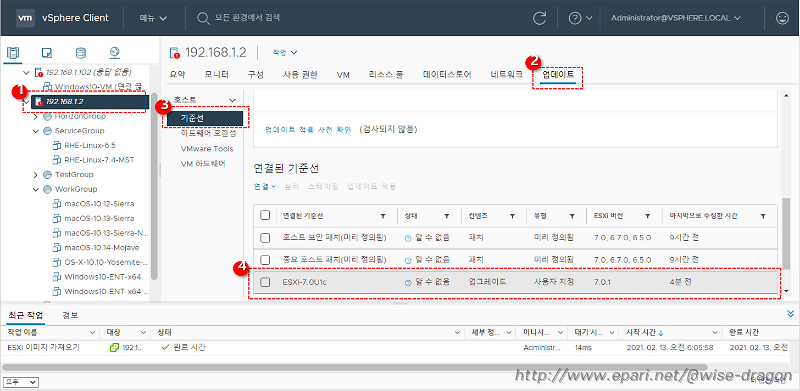Tick the host security patch baseline checkbox
This screenshot has width=800, height=391.
click(x=265, y=238)
